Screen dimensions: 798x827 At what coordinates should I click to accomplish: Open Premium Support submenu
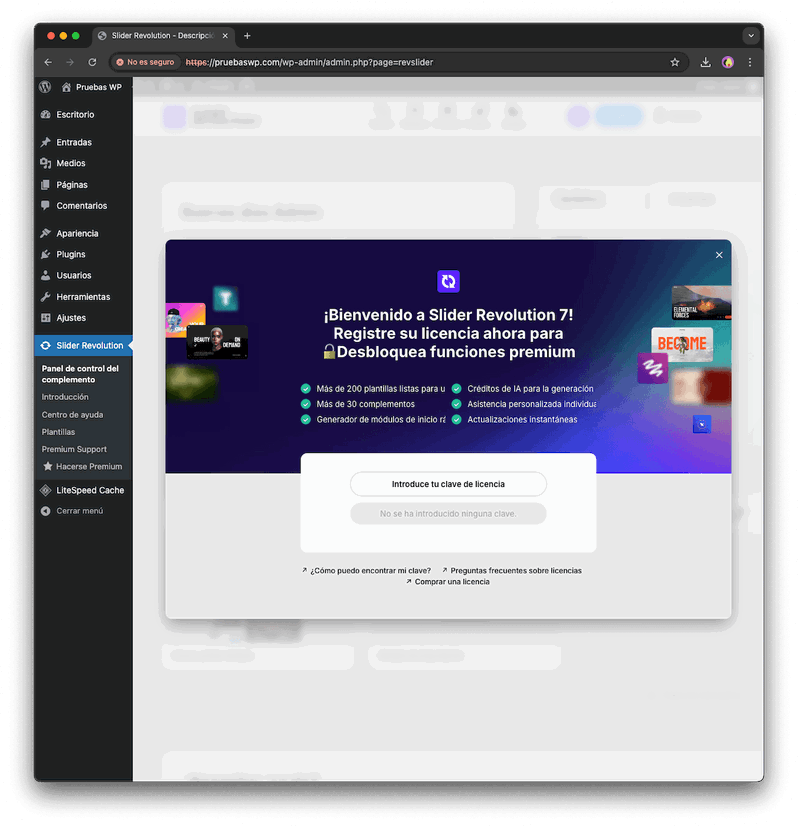(x=74, y=449)
